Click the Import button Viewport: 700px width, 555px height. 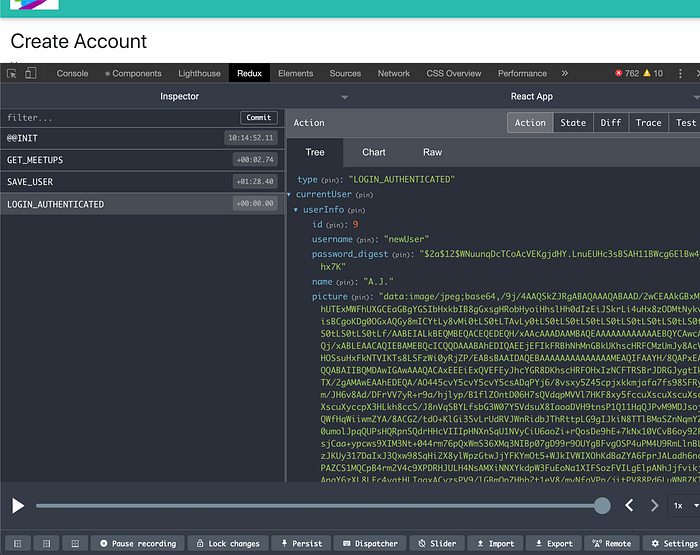click(x=496, y=543)
